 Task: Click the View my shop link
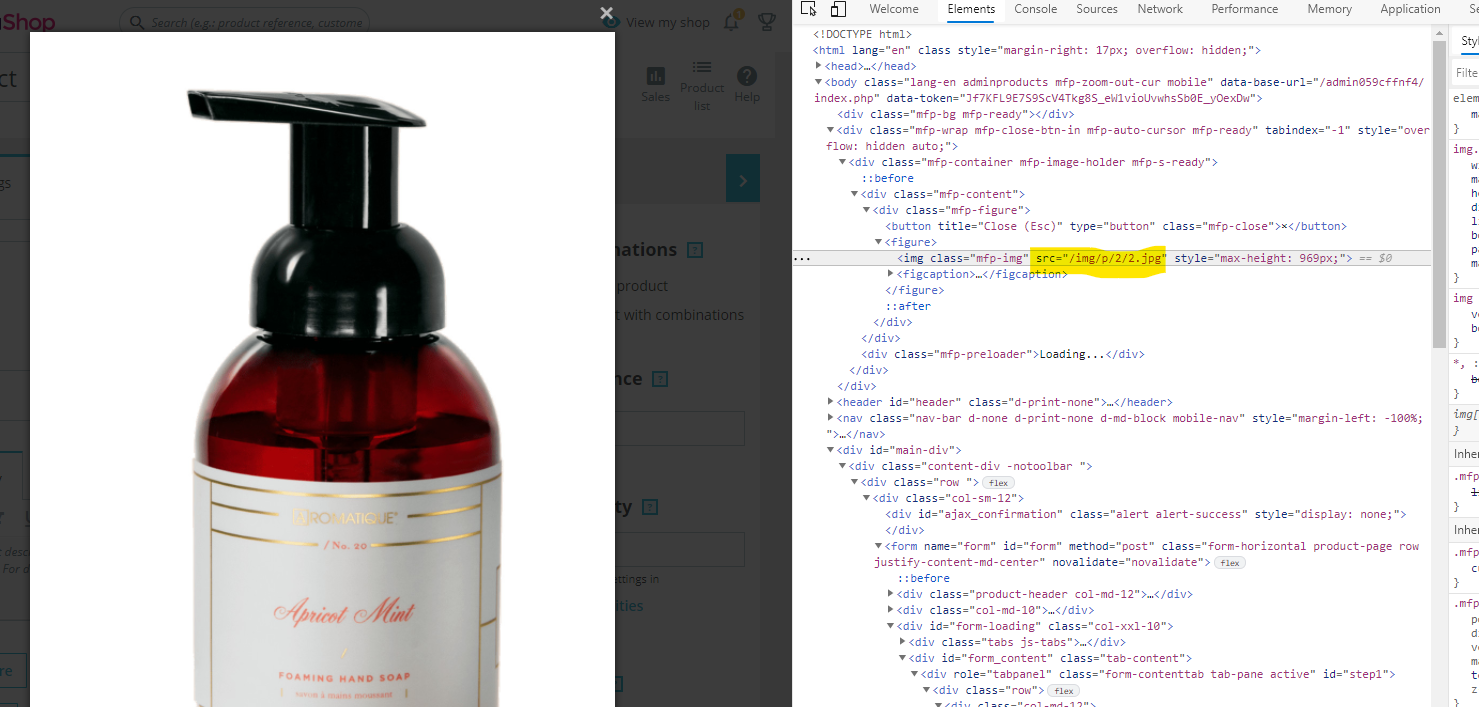(668, 22)
